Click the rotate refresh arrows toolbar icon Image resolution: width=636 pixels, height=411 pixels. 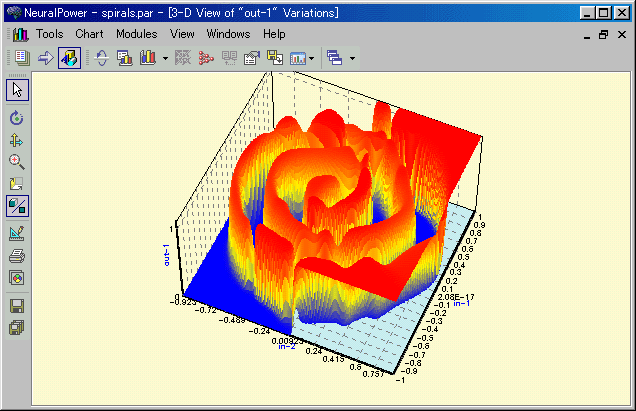click(x=101, y=58)
